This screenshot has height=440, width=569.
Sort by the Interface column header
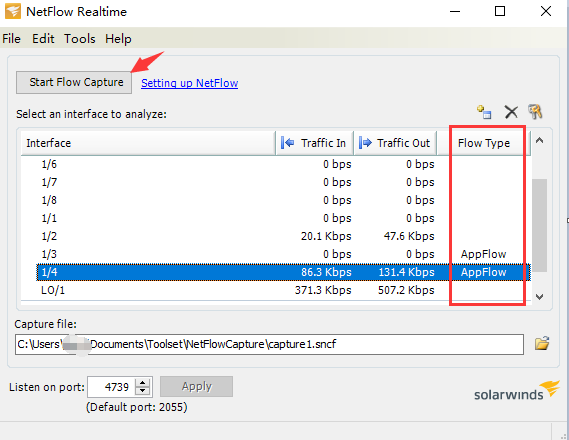point(148,143)
